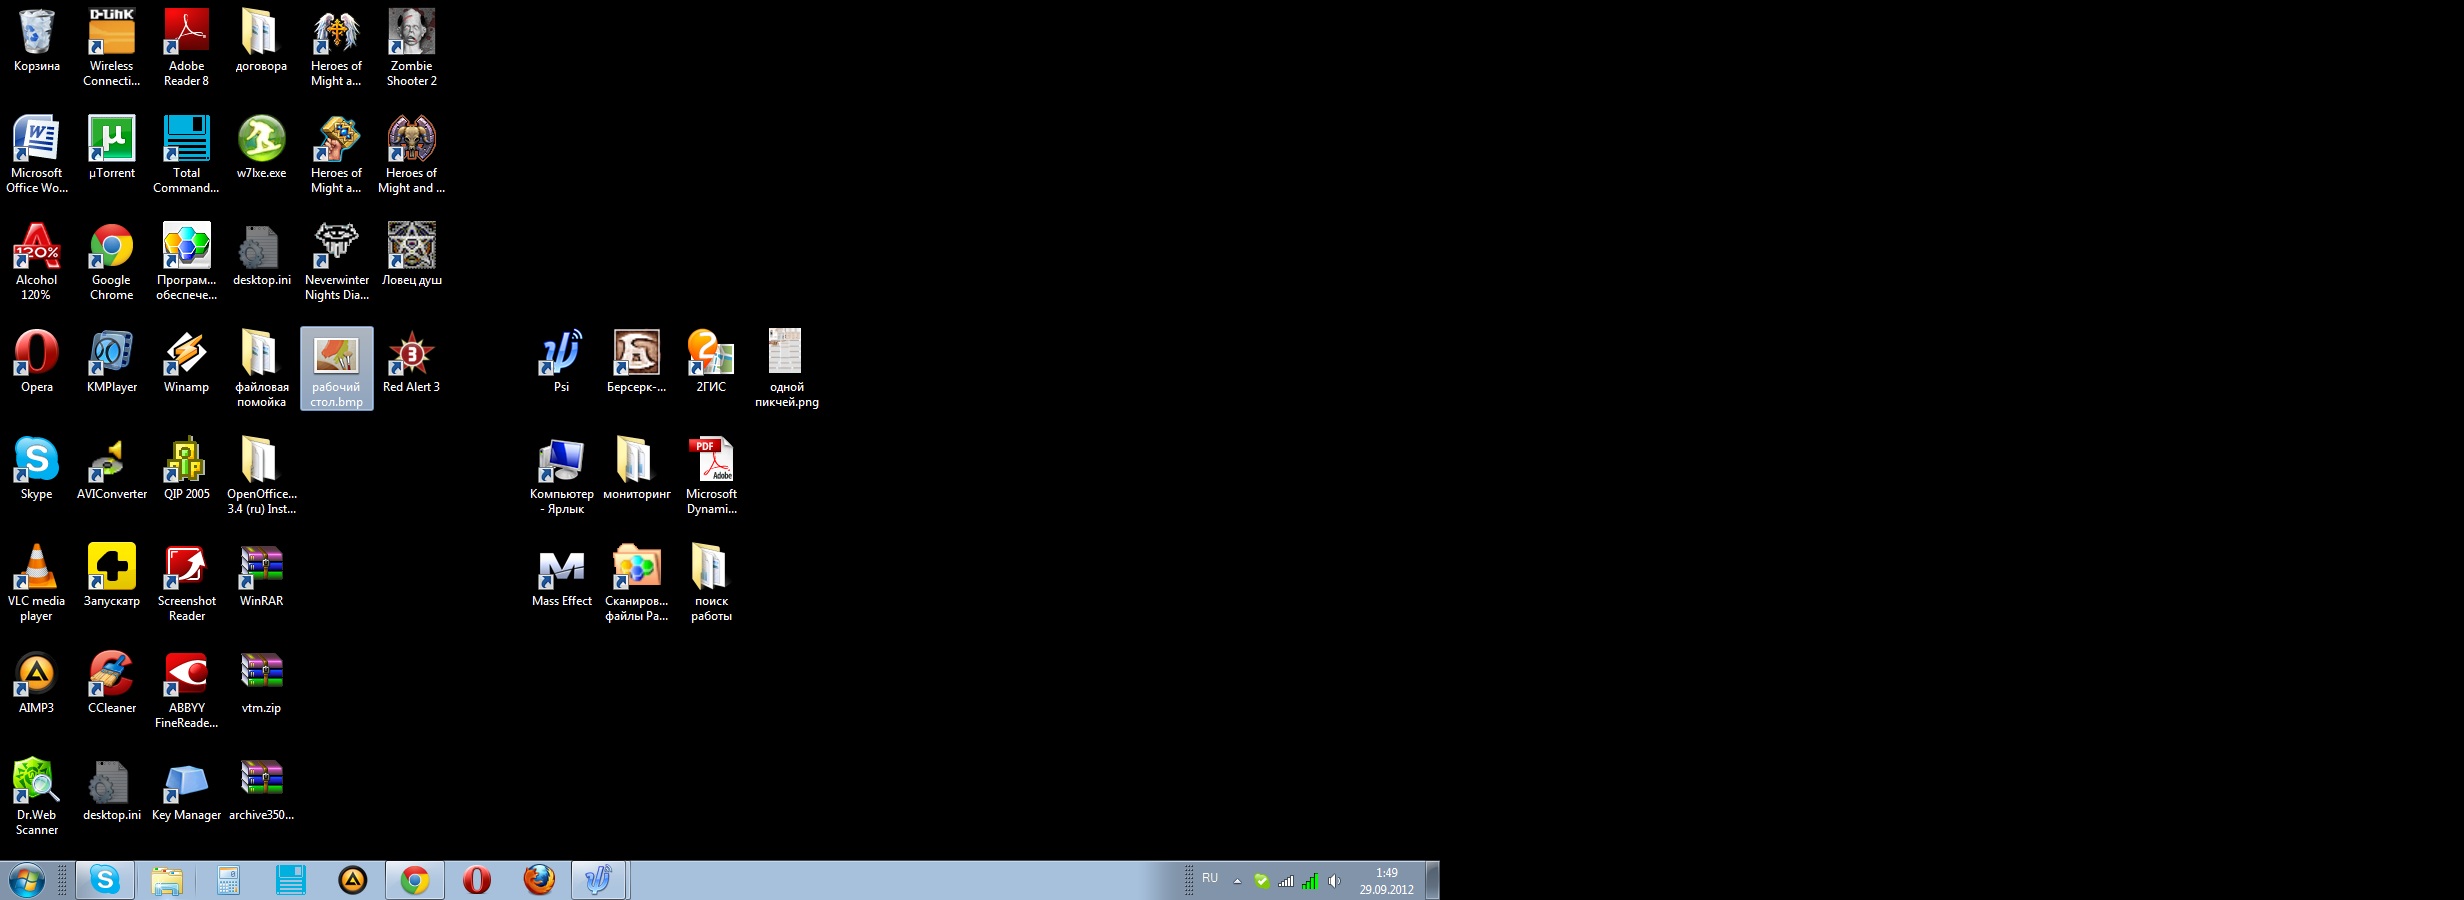Select the Корзина recycle bin icon
This screenshot has width=2464, height=900.
pyautogui.click(x=37, y=42)
